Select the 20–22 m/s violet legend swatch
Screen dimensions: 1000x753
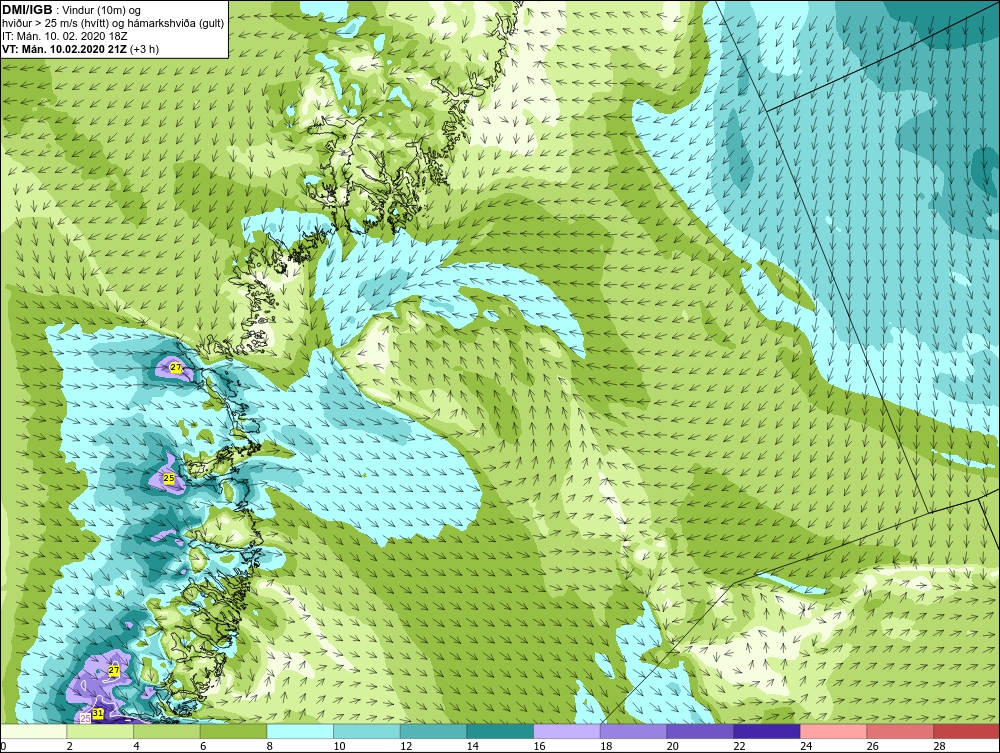(700, 731)
